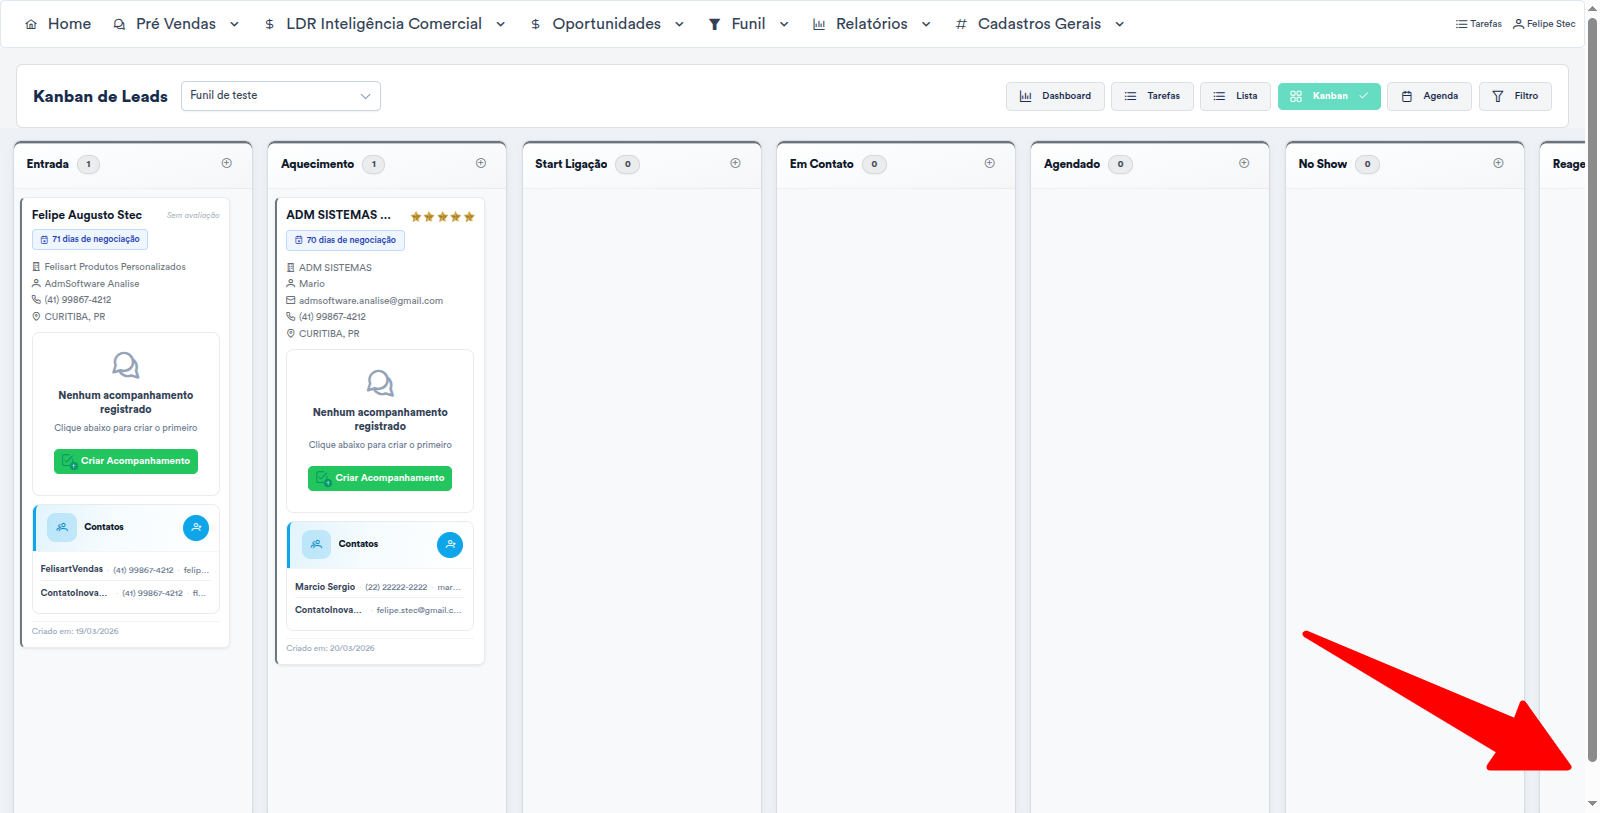Click the Kanban grid icon
Viewport: 1600px width, 813px height.
coord(1296,96)
